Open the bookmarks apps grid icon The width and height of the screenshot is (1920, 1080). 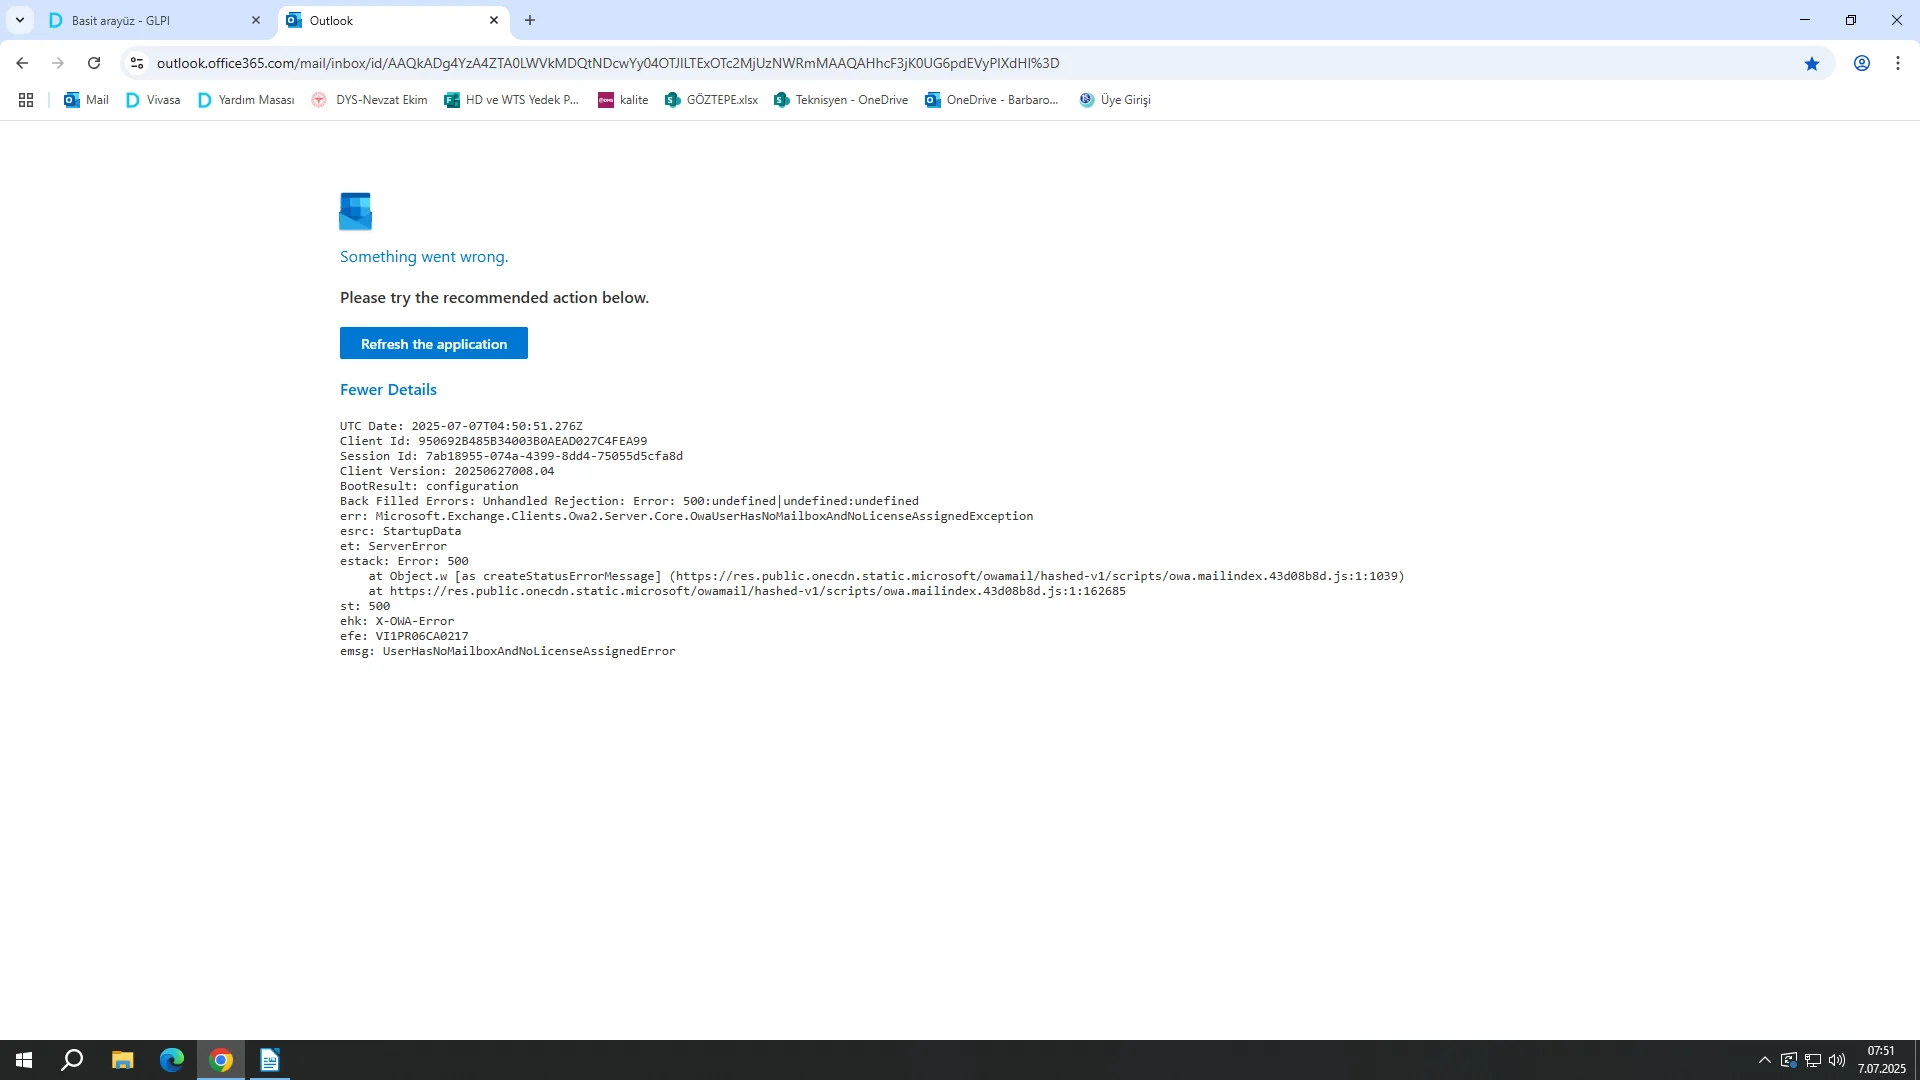[x=26, y=100]
